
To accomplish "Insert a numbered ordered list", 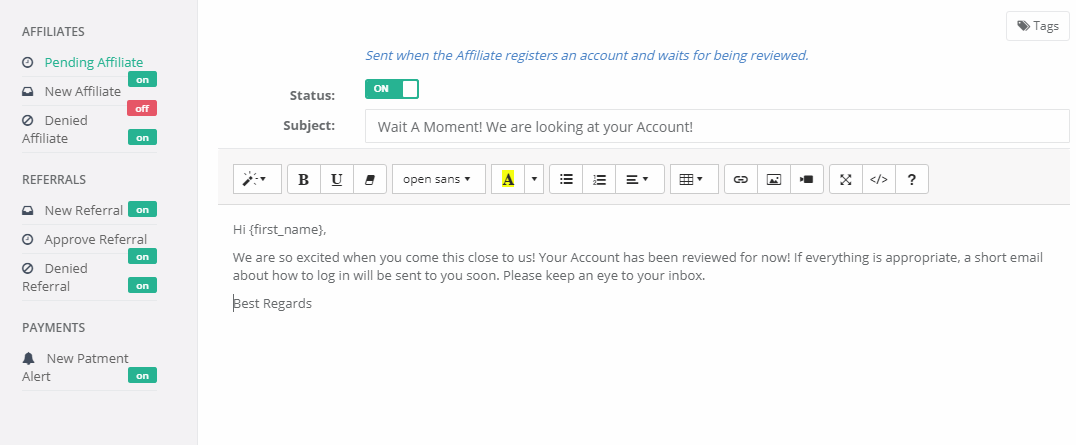I will [x=599, y=179].
